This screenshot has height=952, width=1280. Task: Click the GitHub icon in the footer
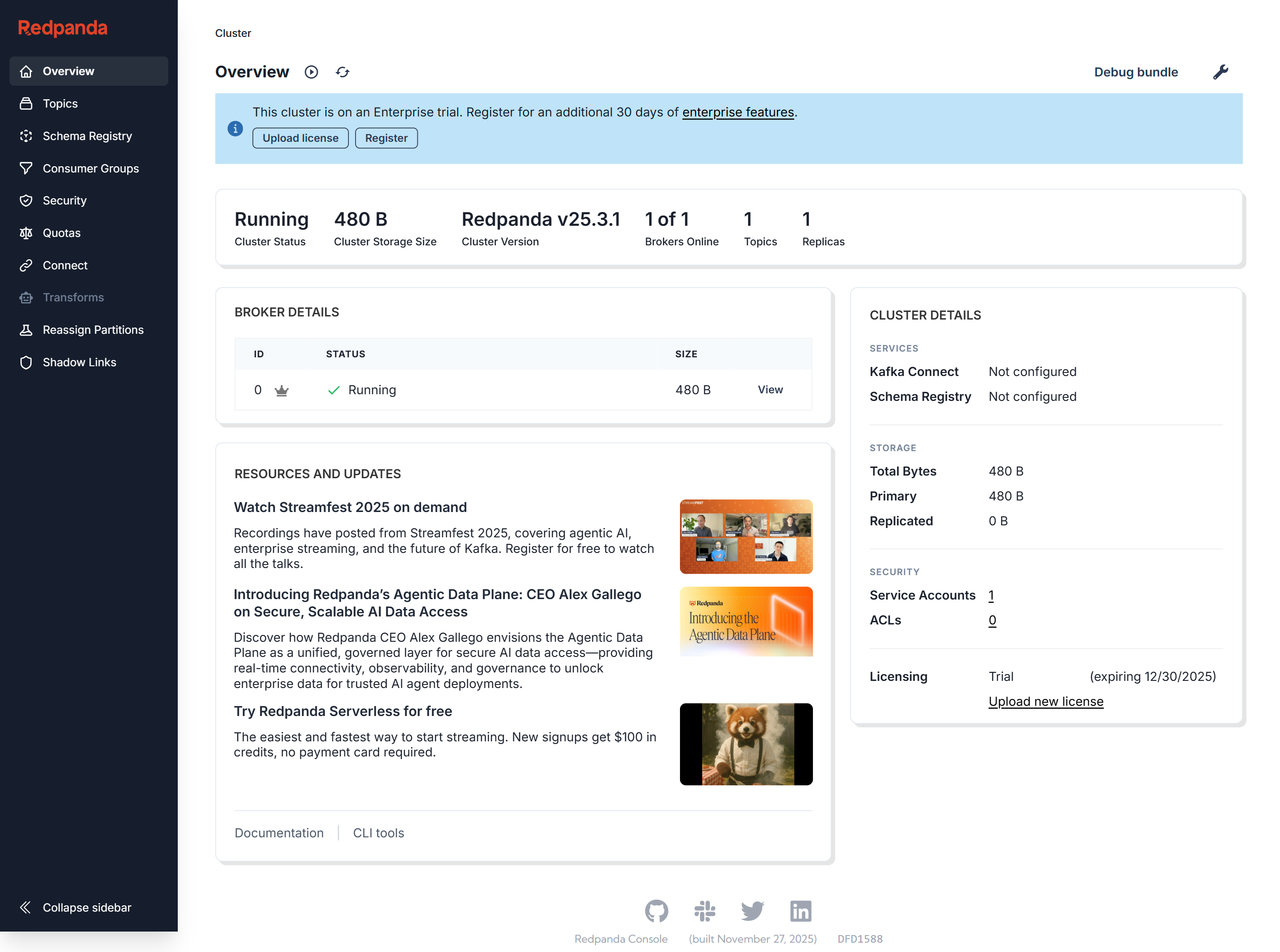(656, 911)
